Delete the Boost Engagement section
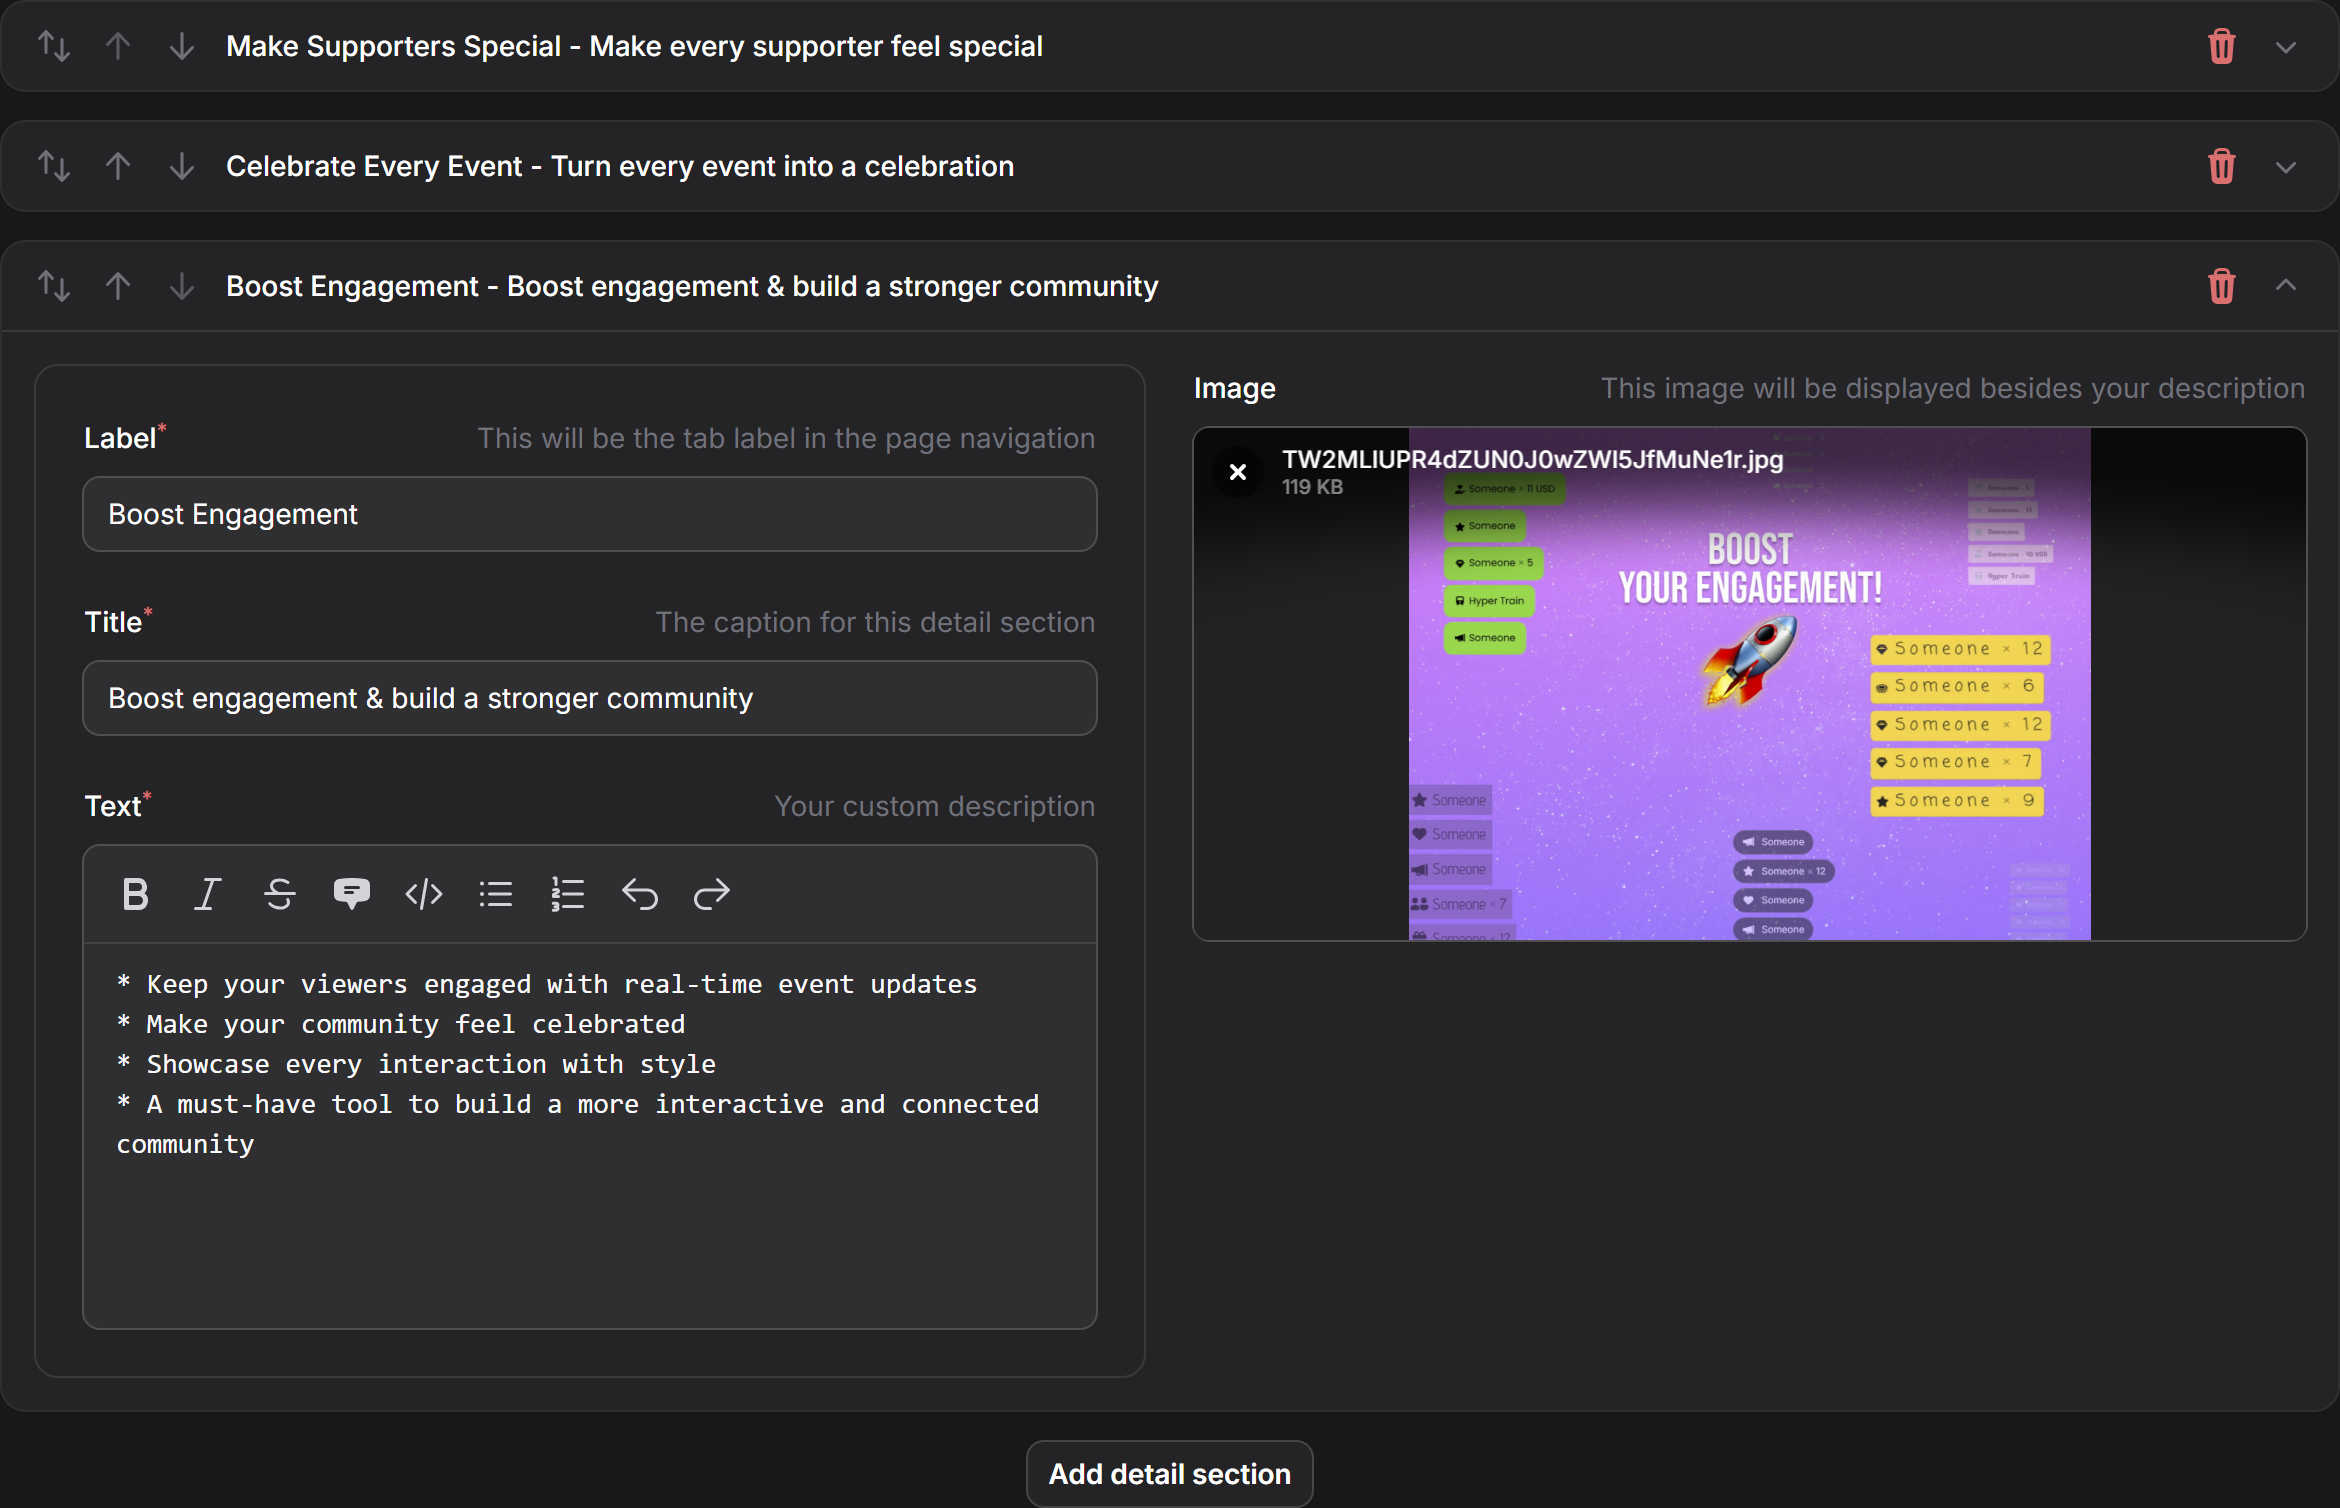 (2221, 286)
